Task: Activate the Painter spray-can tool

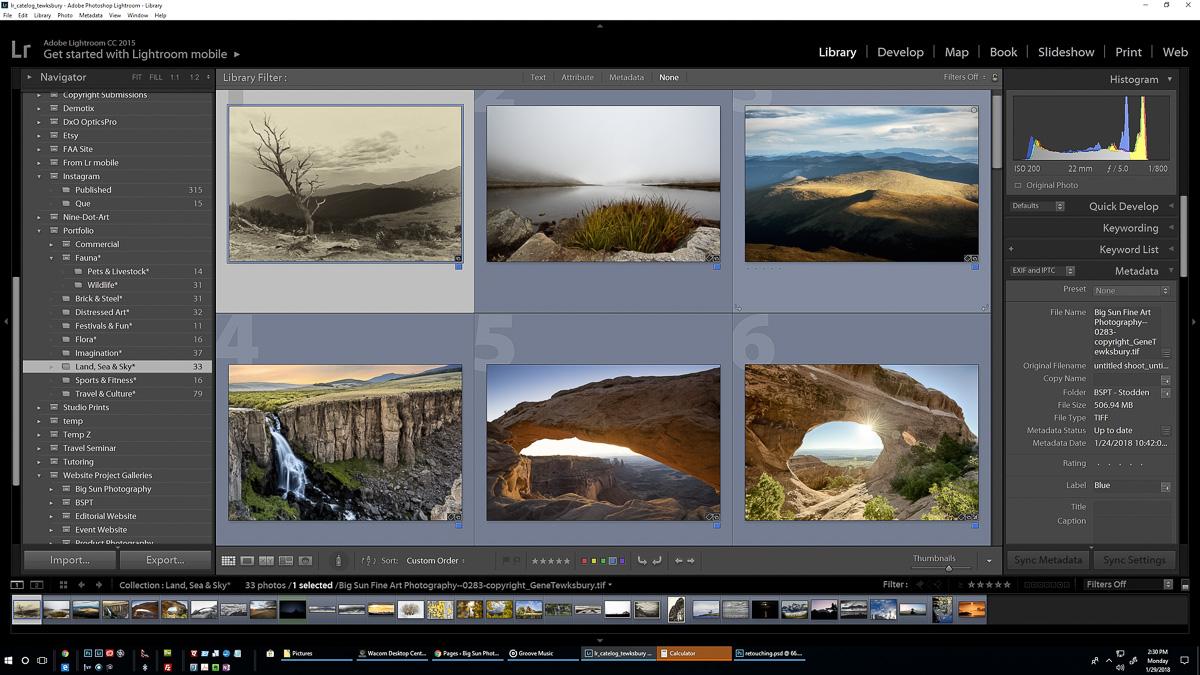Action: point(337,561)
